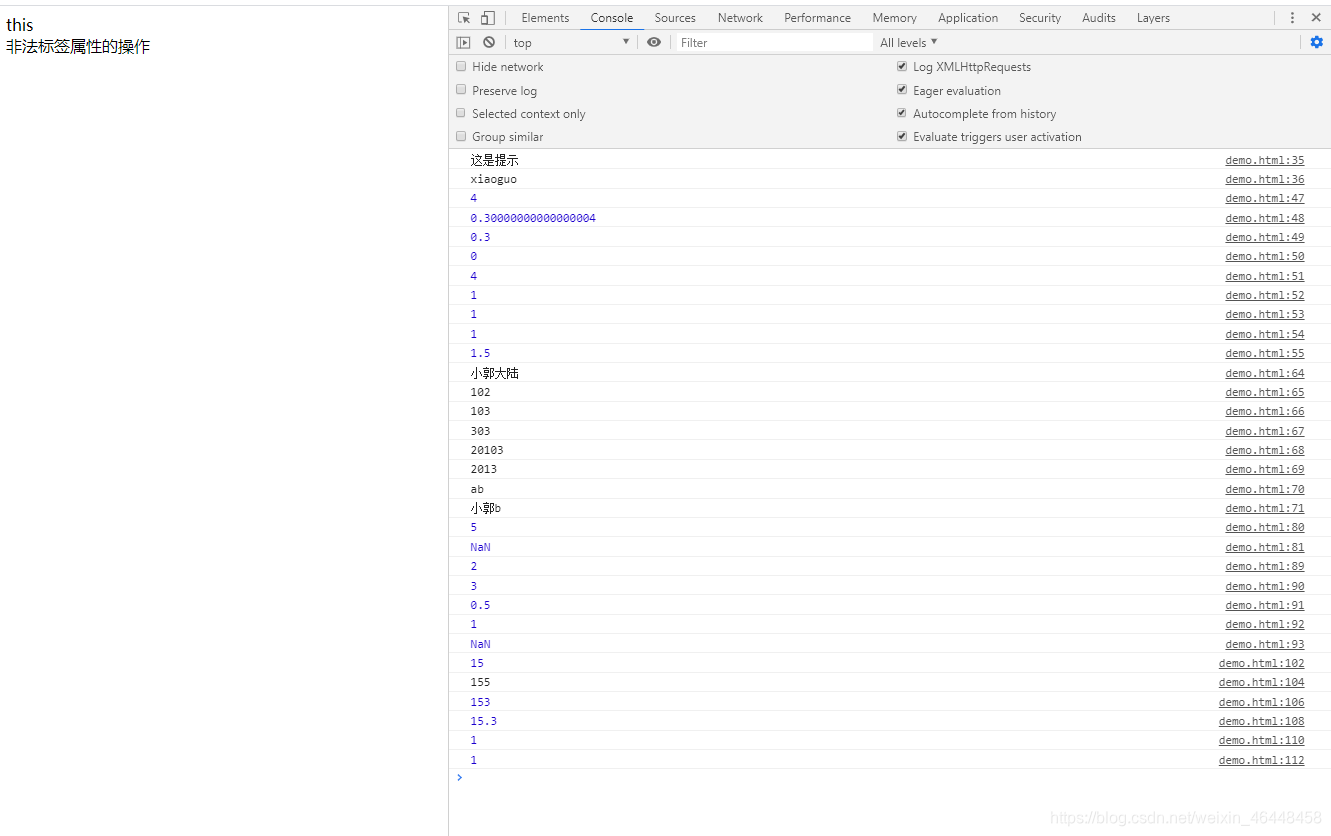Image resolution: width=1331 pixels, height=836 pixels.
Task: Open source link demo.html:64
Action: [1264, 373]
